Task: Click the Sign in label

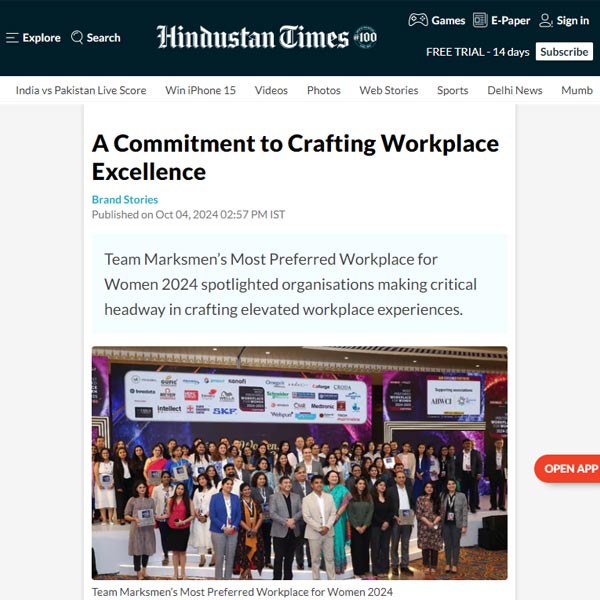Action: coord(572,20)
